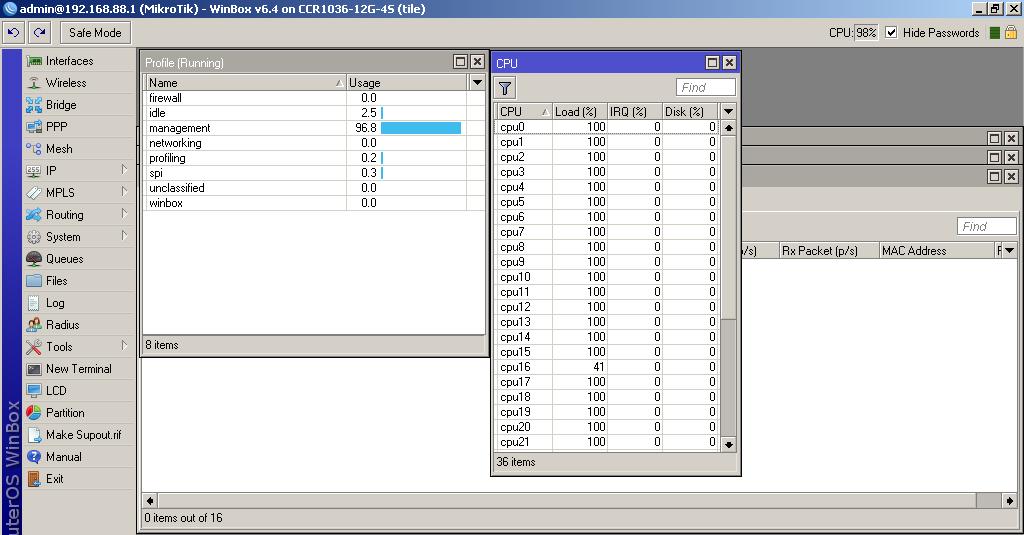Screen dimensions: 1024x535
Task: Click the Queues sidebar icon
Action: click(x=34, y=259)
